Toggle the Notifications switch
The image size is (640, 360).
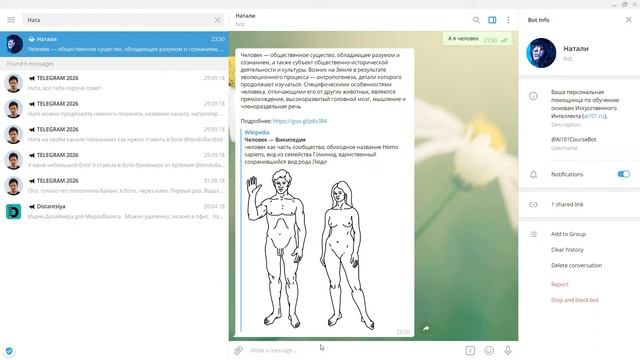coord(624,174)
